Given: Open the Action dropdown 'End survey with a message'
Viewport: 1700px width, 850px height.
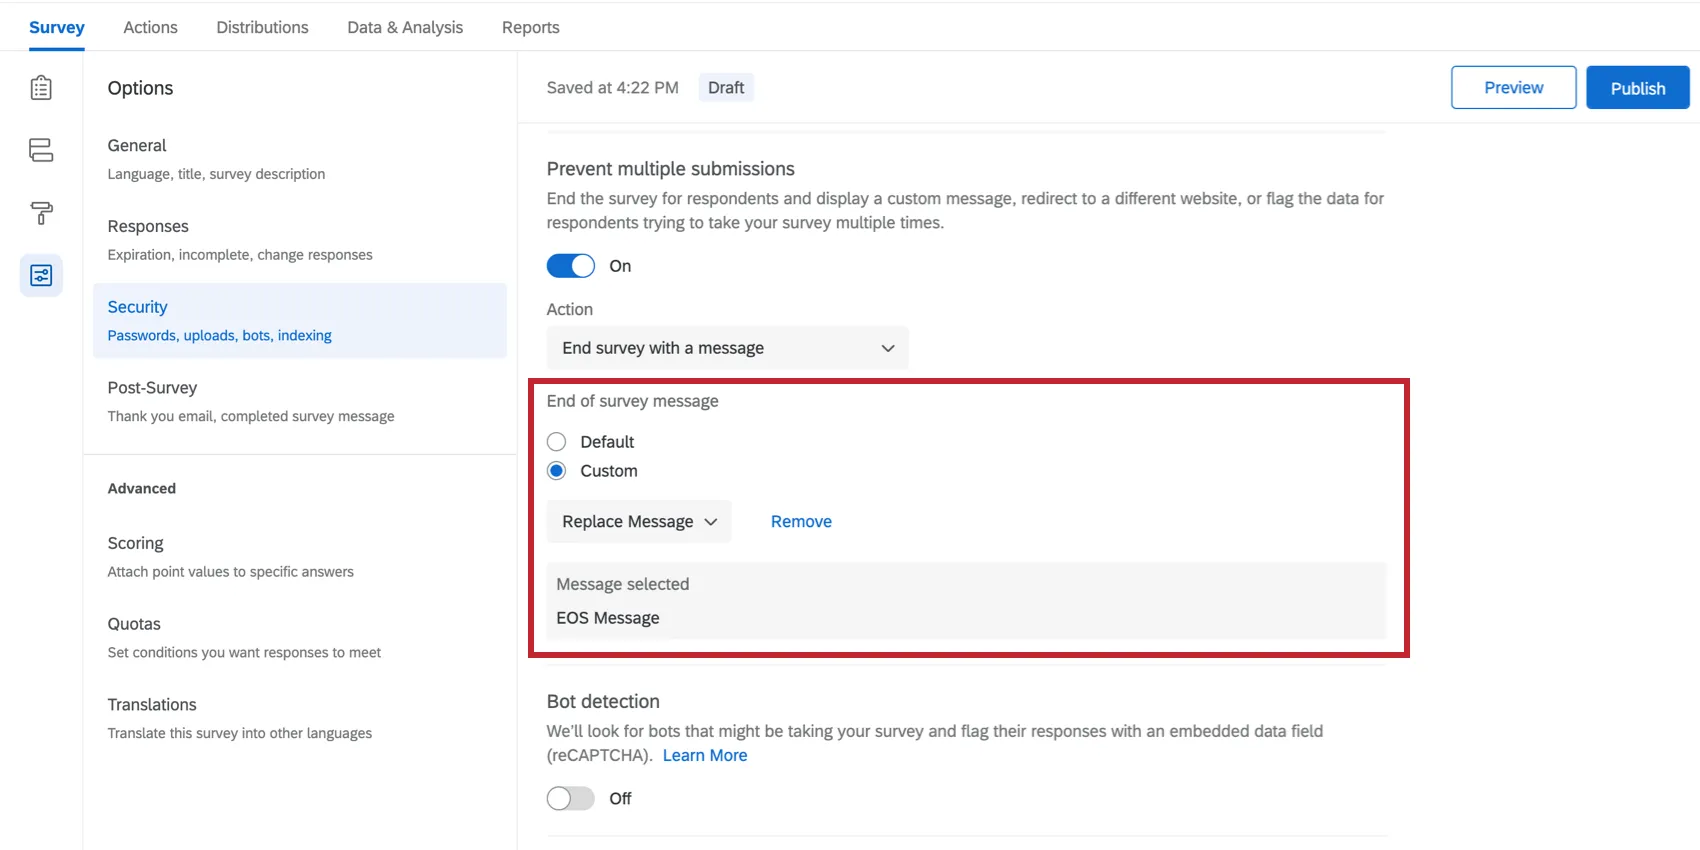Looking at the screenshot, I should [x=727, y=348].
